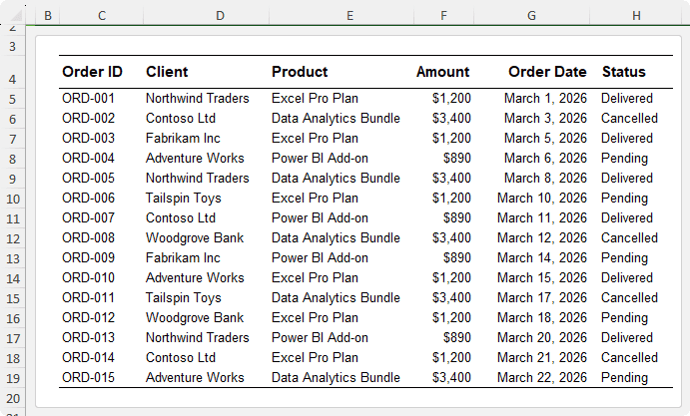Click the $1,200 amount for ORD-001
This screenshot has width=690, height=416.
pos(451,98)
